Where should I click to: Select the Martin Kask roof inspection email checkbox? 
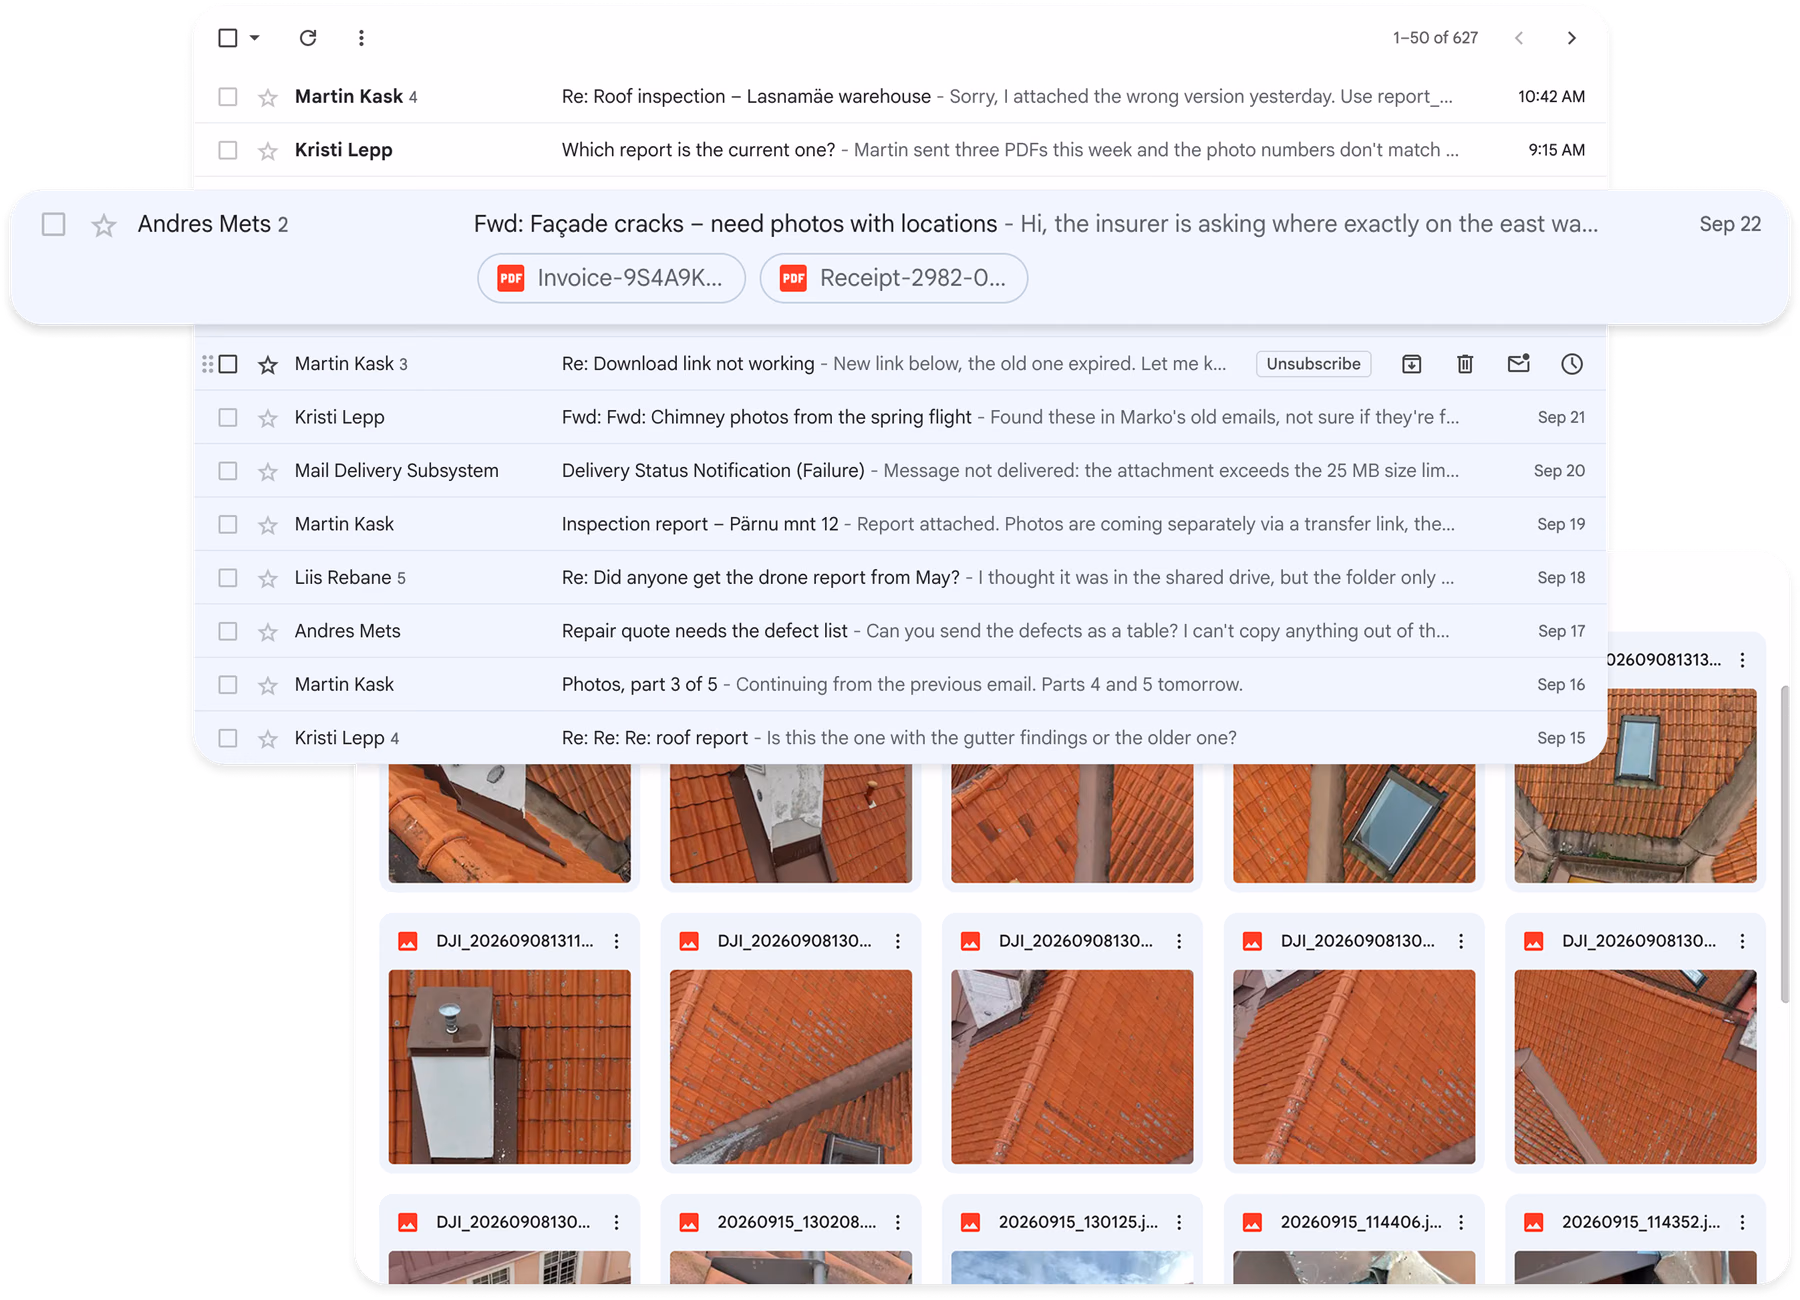tap(228, 97)
